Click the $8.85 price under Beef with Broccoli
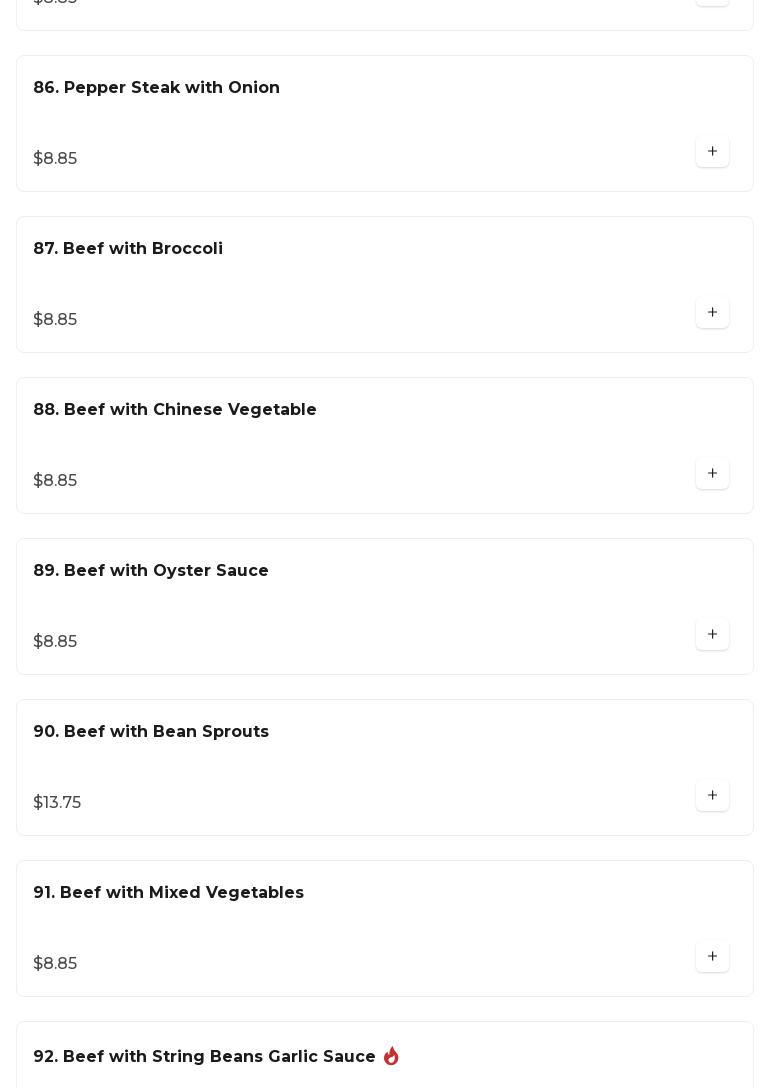This screenshot has width=770, height=1088. [55, 320]
